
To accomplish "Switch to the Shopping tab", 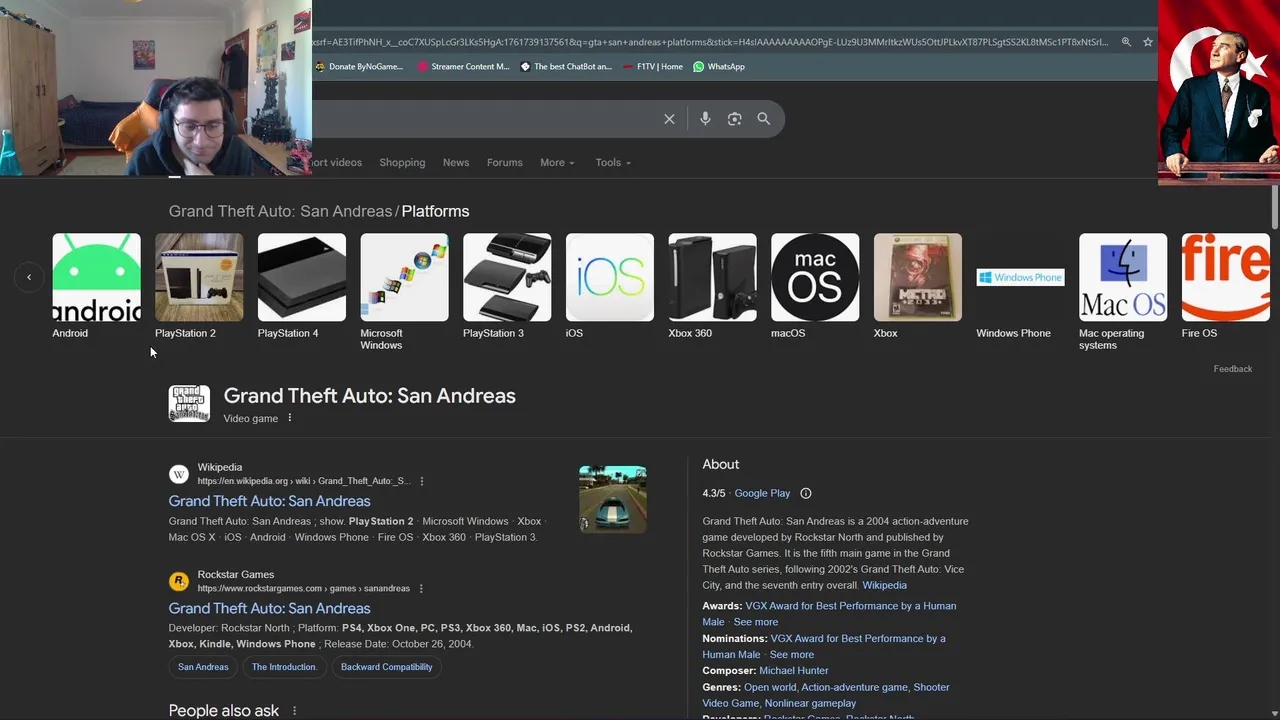I will [x=402, y=162].
